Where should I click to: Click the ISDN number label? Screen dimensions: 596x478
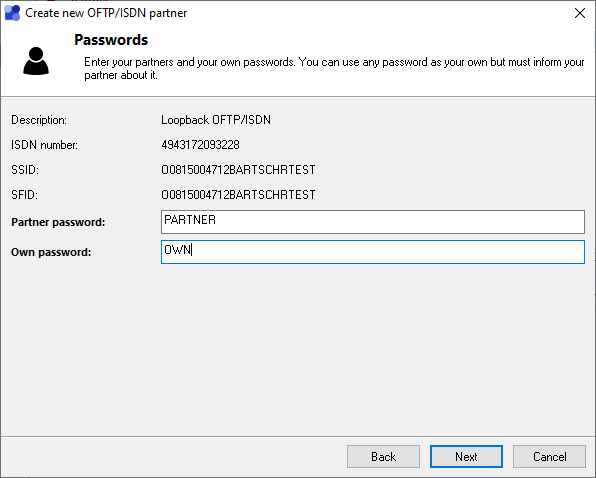tap(44, 145)
